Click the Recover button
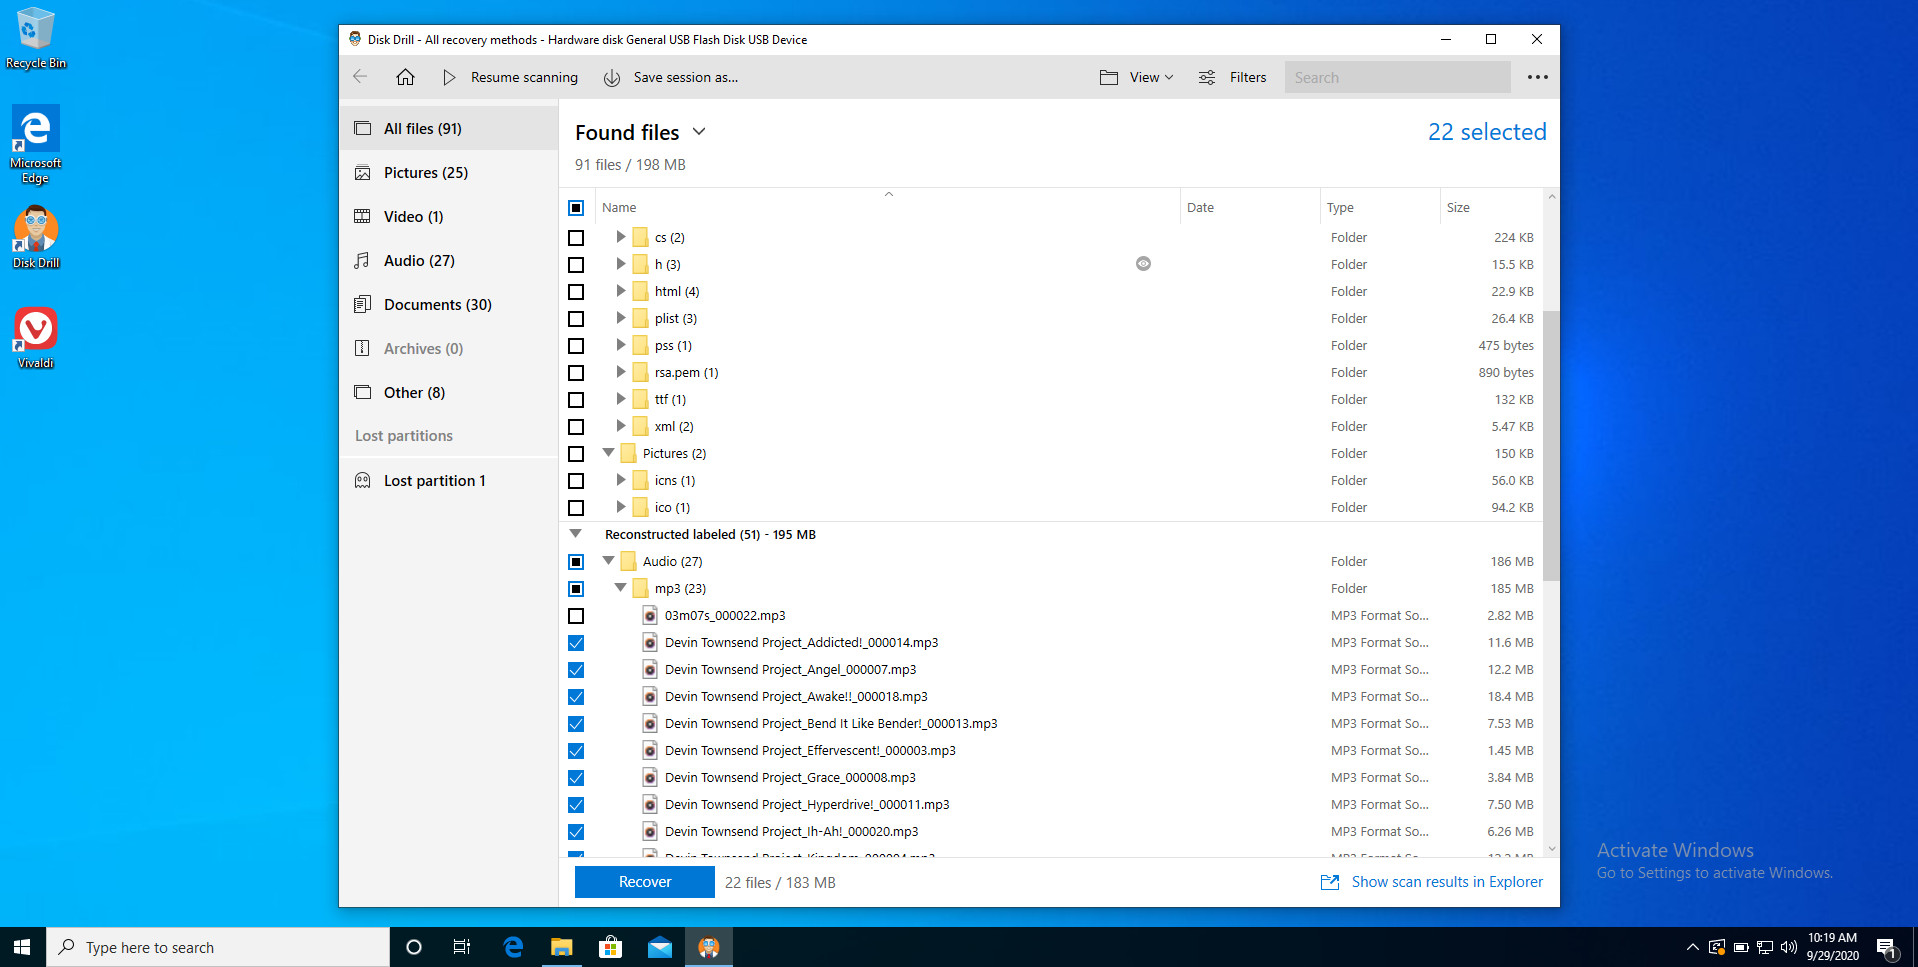Image resolution: width=1918 pixels, height=967 pixels. tap(645, 882)
